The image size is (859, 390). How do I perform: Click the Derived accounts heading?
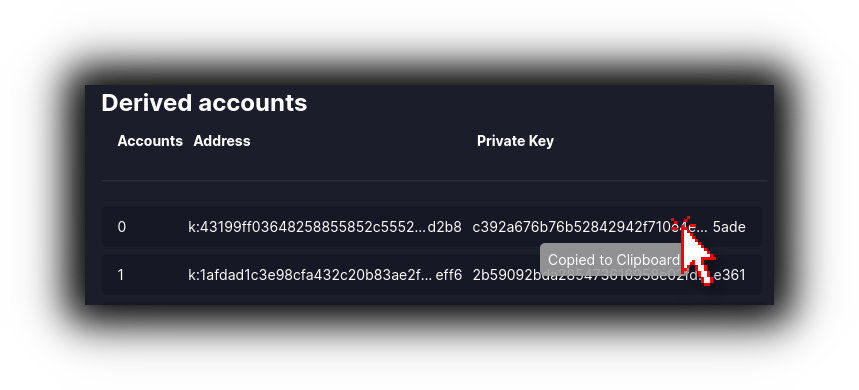click(204, 102)
